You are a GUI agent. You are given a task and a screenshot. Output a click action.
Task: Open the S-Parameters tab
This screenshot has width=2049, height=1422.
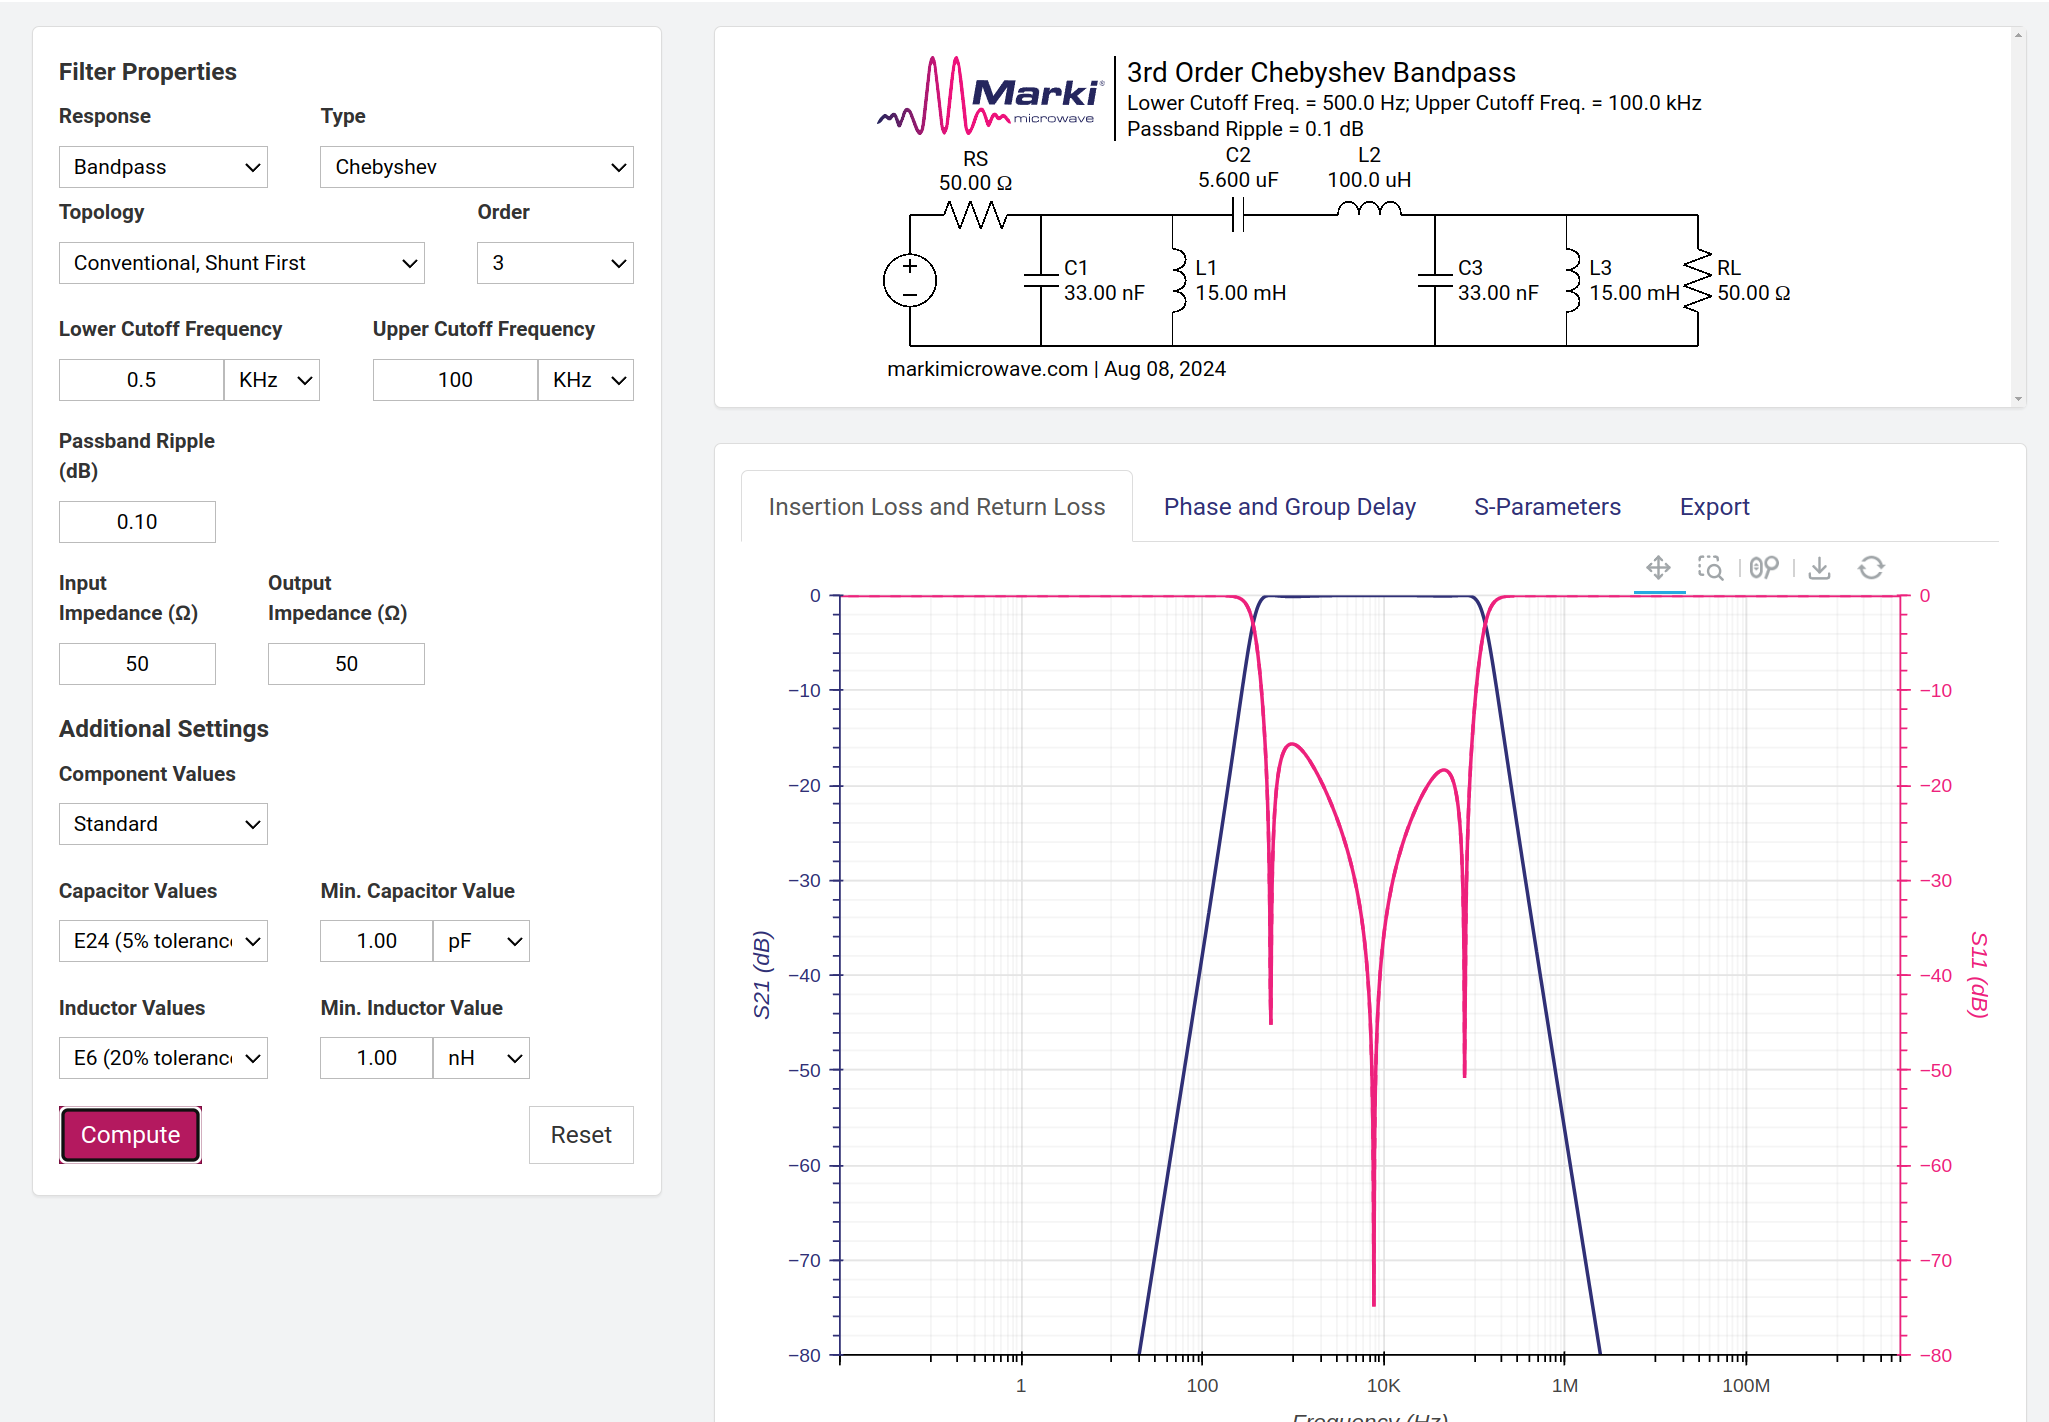pos(1547,507)
